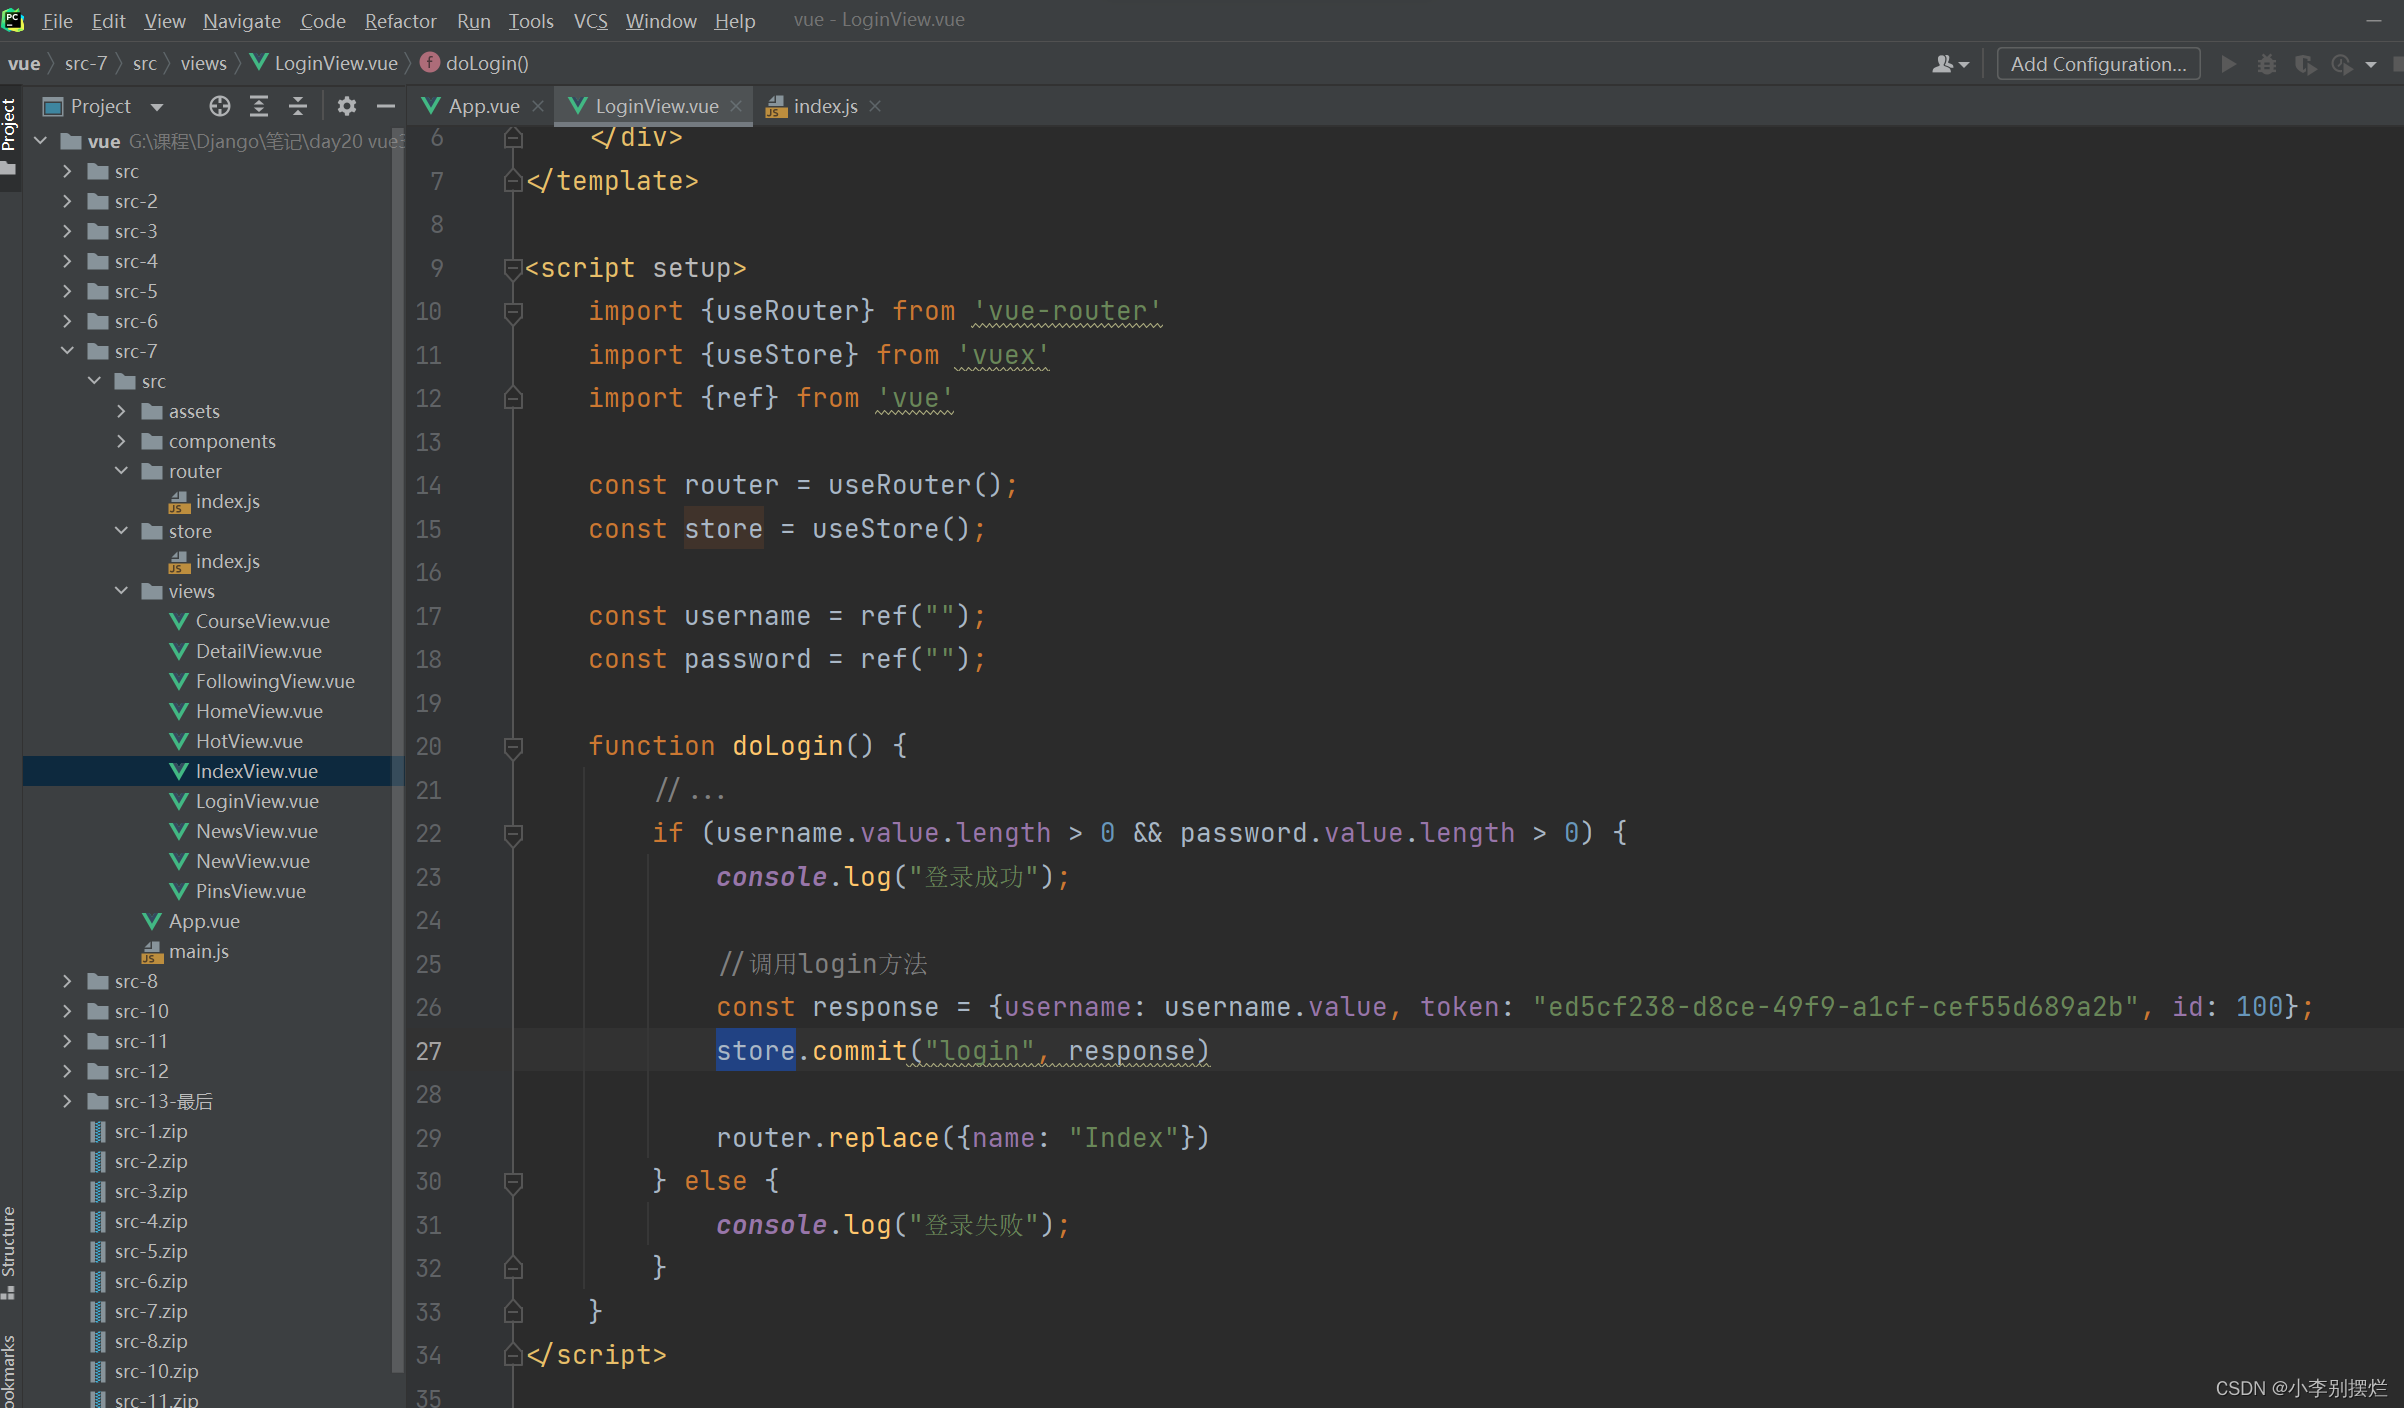Close the index.js editor tab

(875, 106)
